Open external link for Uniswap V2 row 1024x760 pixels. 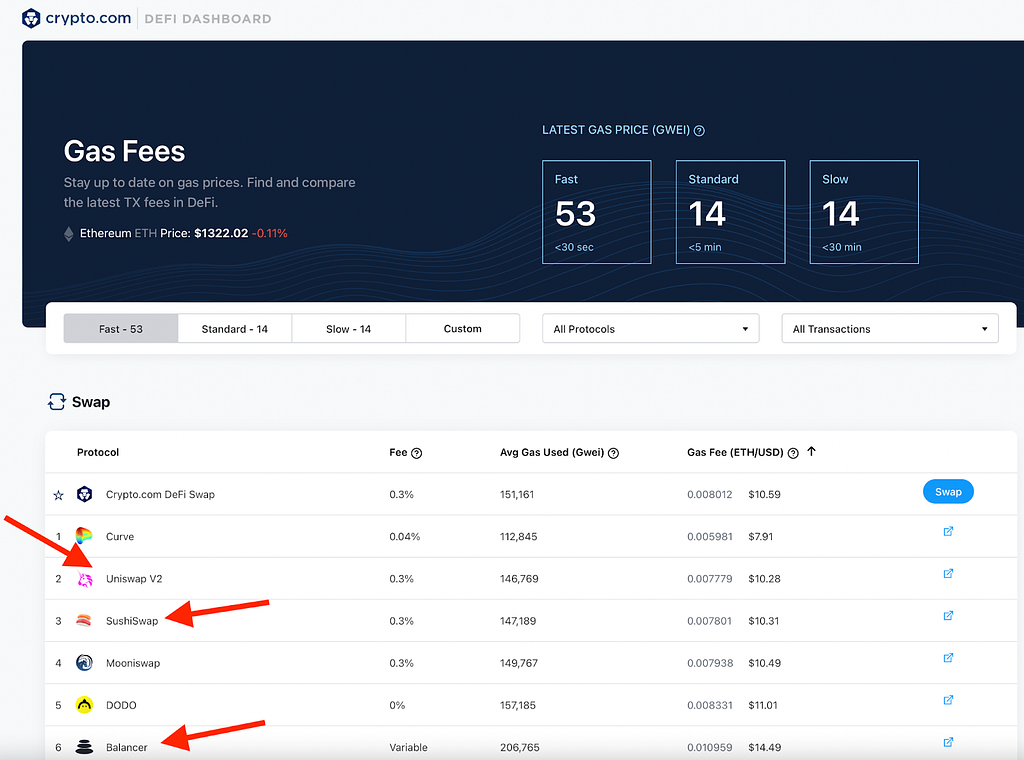coord(948,573)
